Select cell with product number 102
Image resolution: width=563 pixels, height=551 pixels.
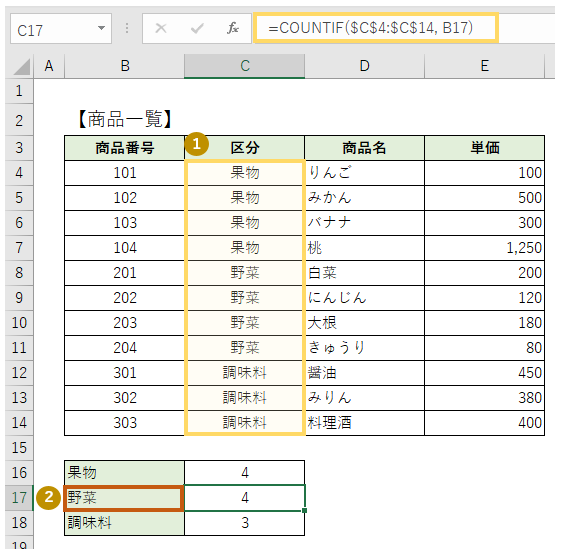(125, 198)
